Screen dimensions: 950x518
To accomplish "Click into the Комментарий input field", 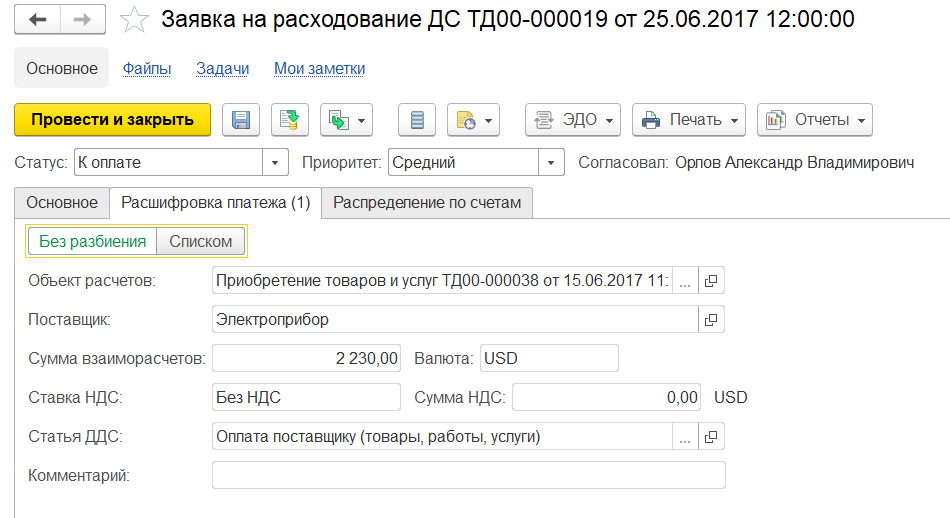I will [x=468, y=475].
